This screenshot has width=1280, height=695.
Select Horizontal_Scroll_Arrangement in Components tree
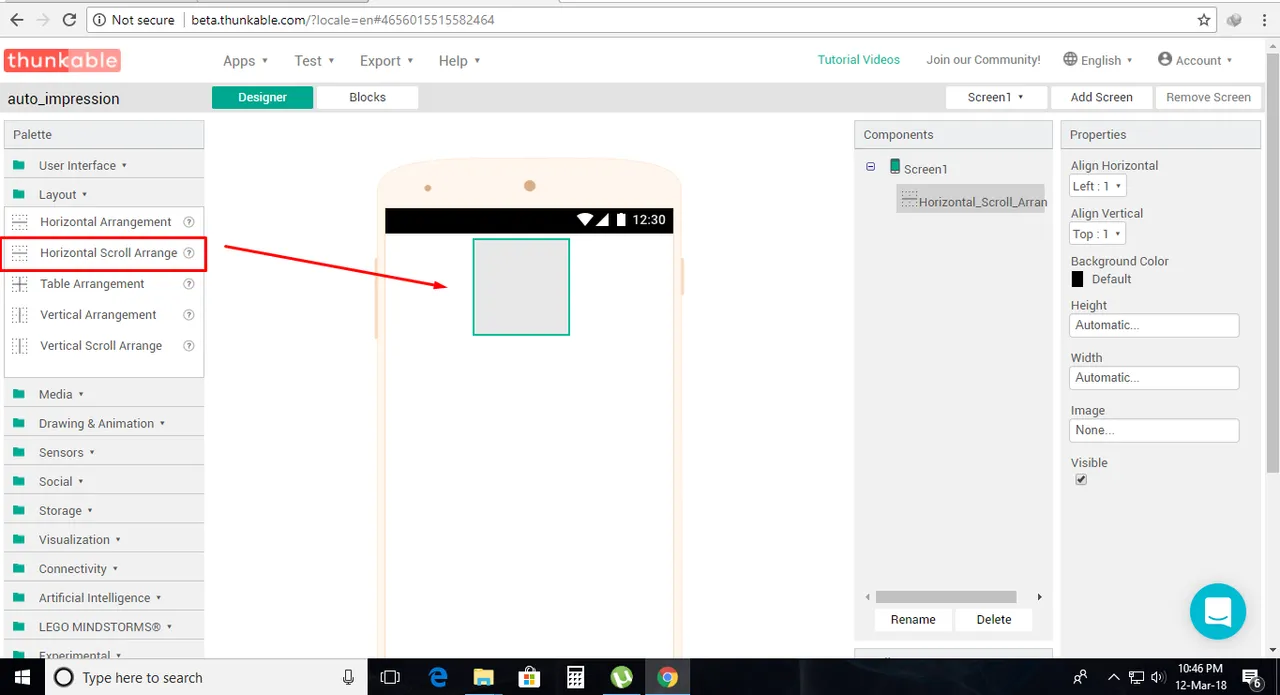pyautogui.click(x=972, y=199)
